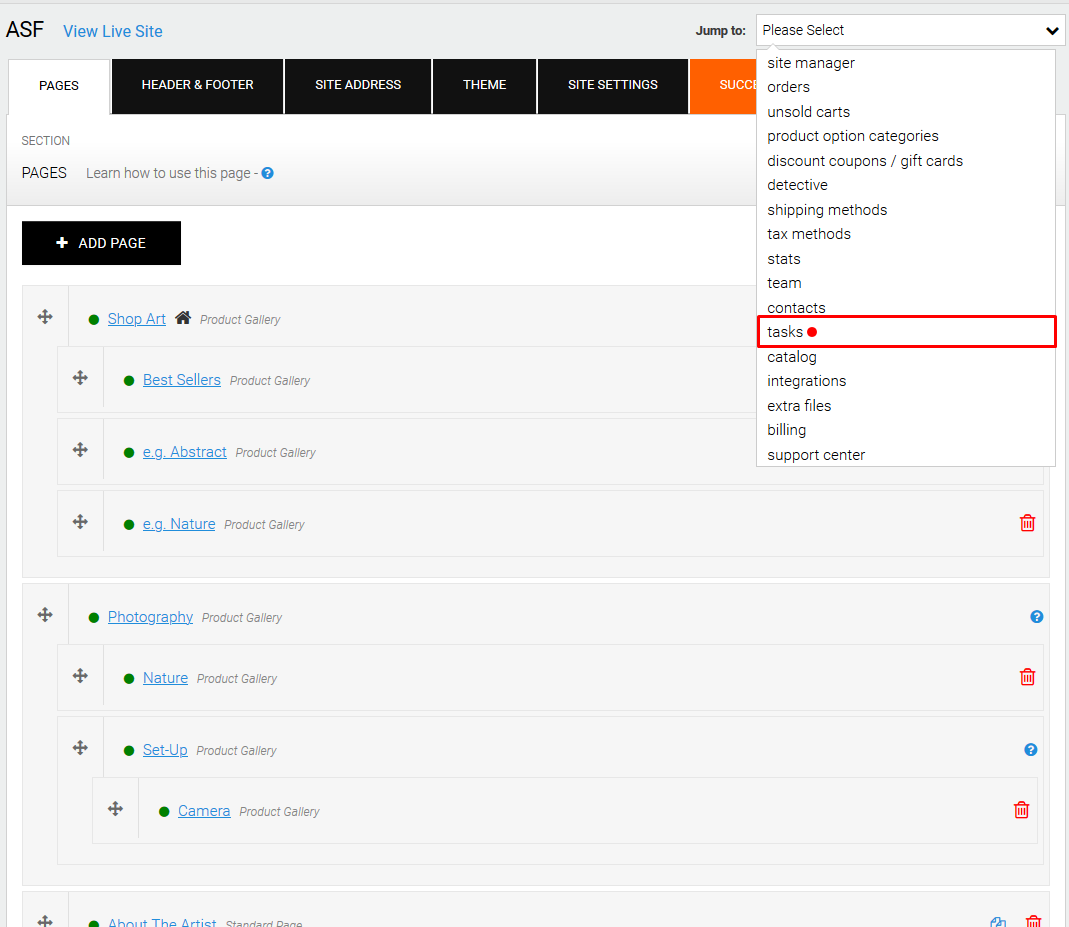Open the Theme tab
1069x927 pixels.
click(x=484, y=85)
